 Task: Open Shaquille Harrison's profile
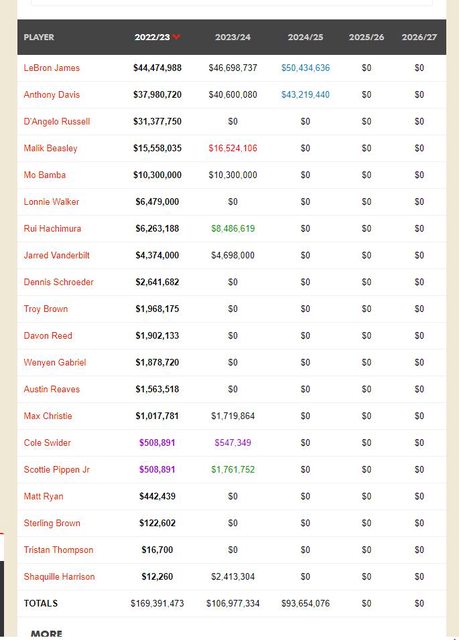pos(59,576)
